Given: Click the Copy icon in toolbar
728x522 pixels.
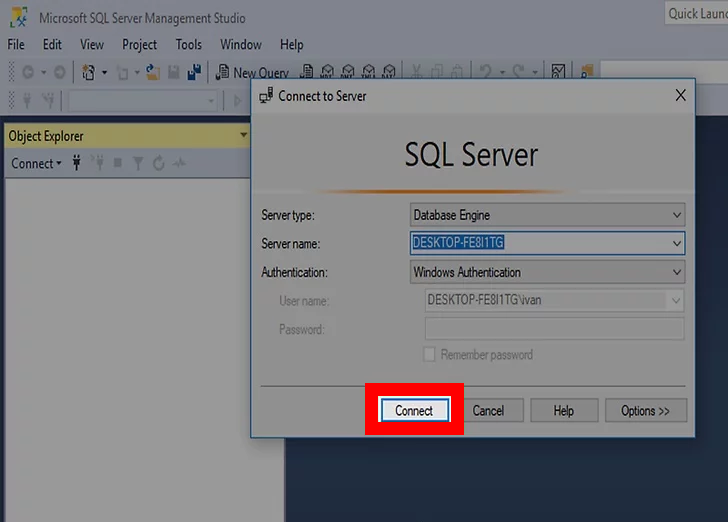Looking at the screenshot, I should (437, 72).
